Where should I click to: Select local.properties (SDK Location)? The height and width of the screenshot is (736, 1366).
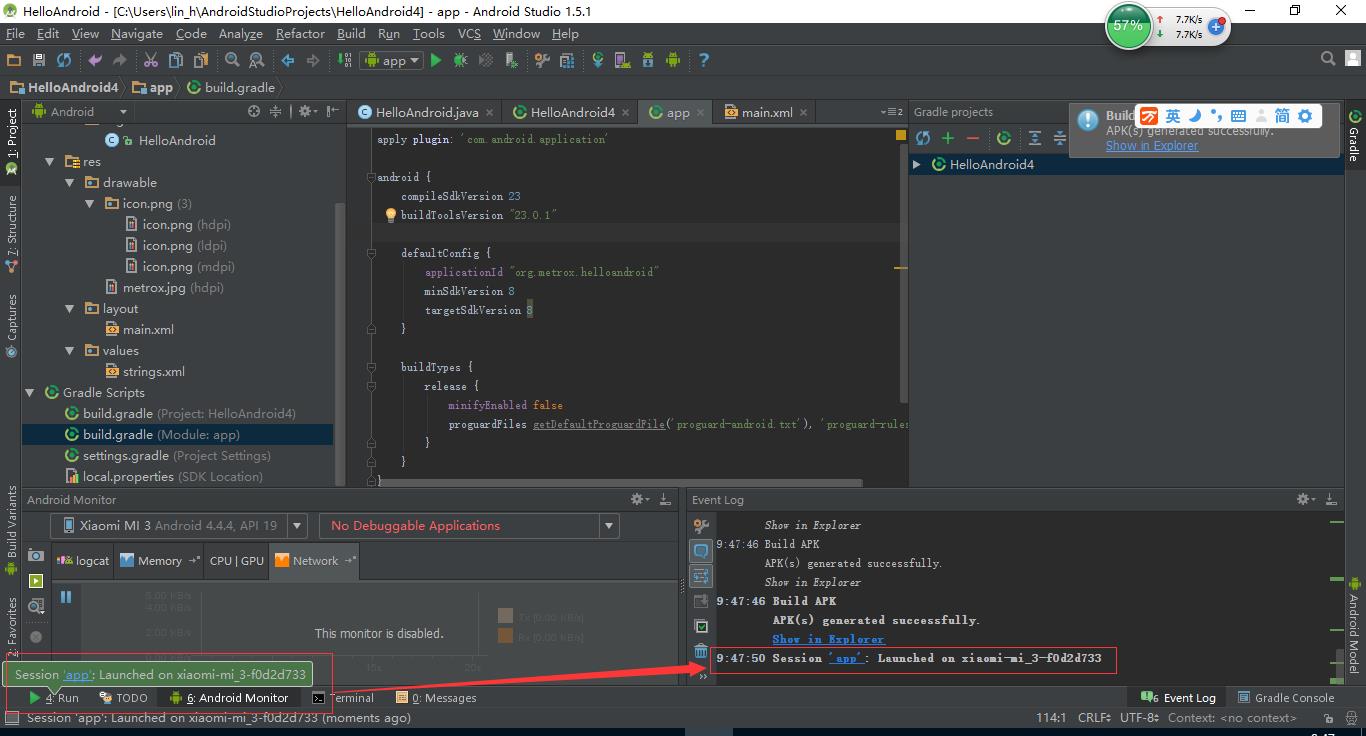[163, 476]
